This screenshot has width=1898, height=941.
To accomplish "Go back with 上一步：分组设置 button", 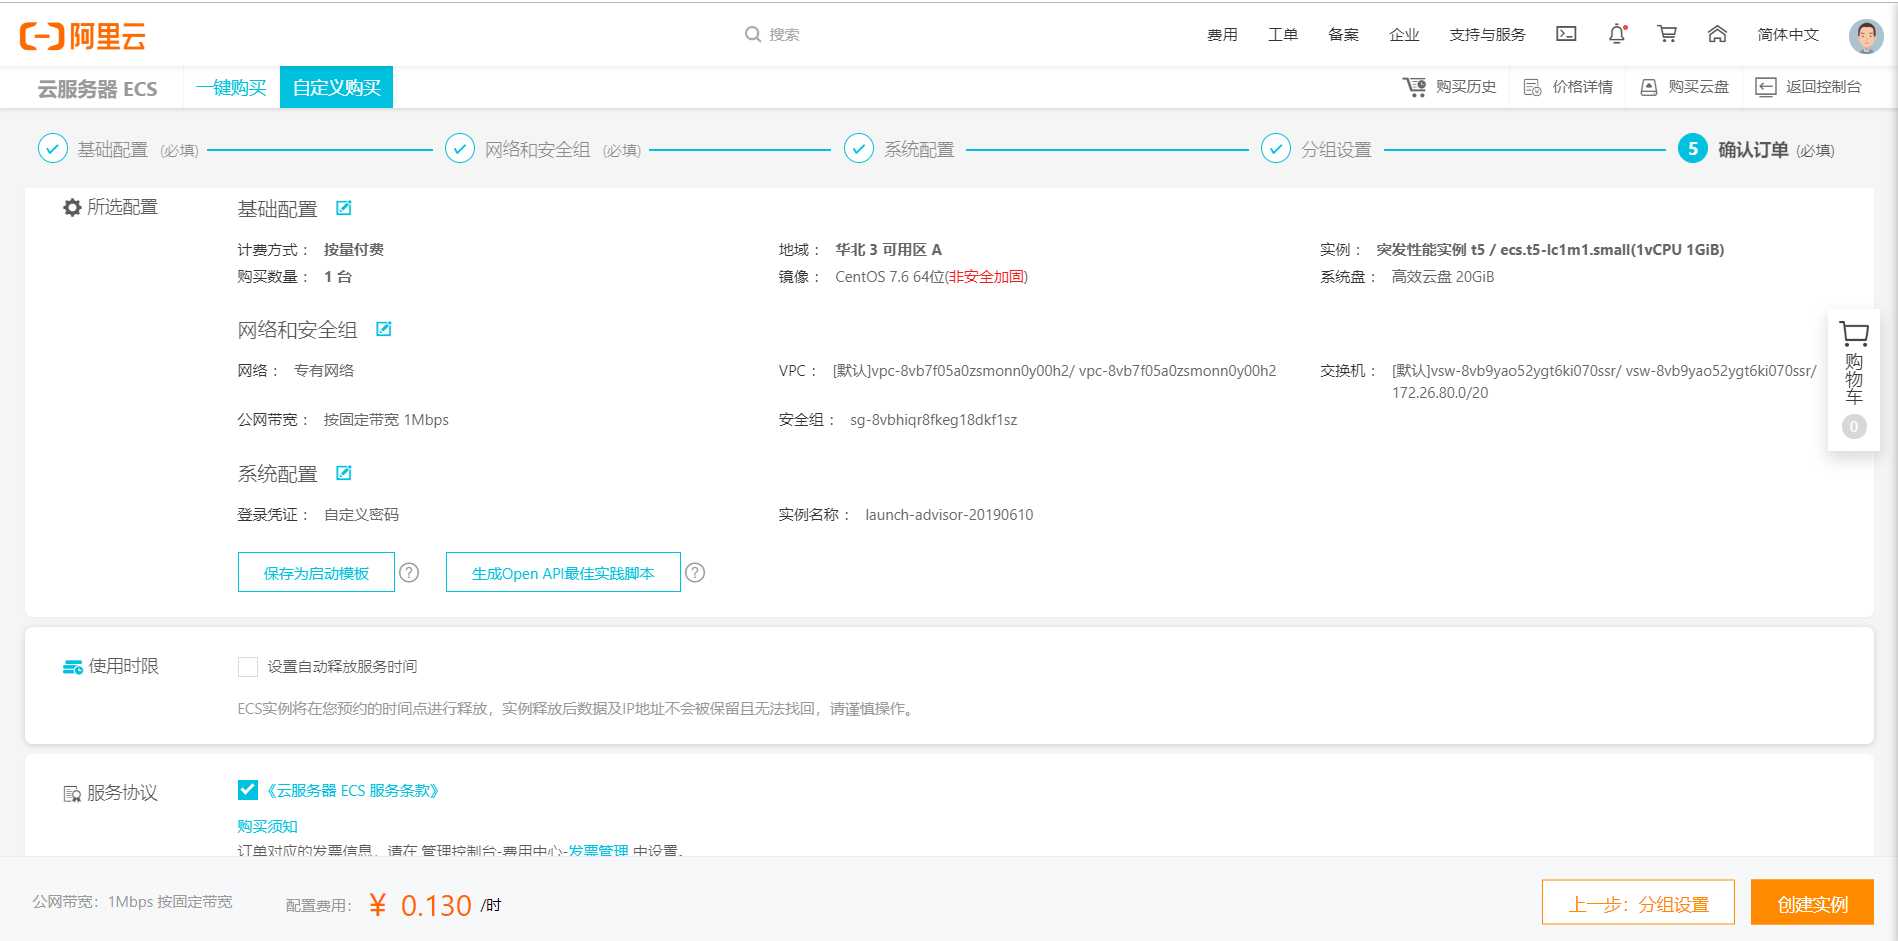I will tap(1638, 904).
